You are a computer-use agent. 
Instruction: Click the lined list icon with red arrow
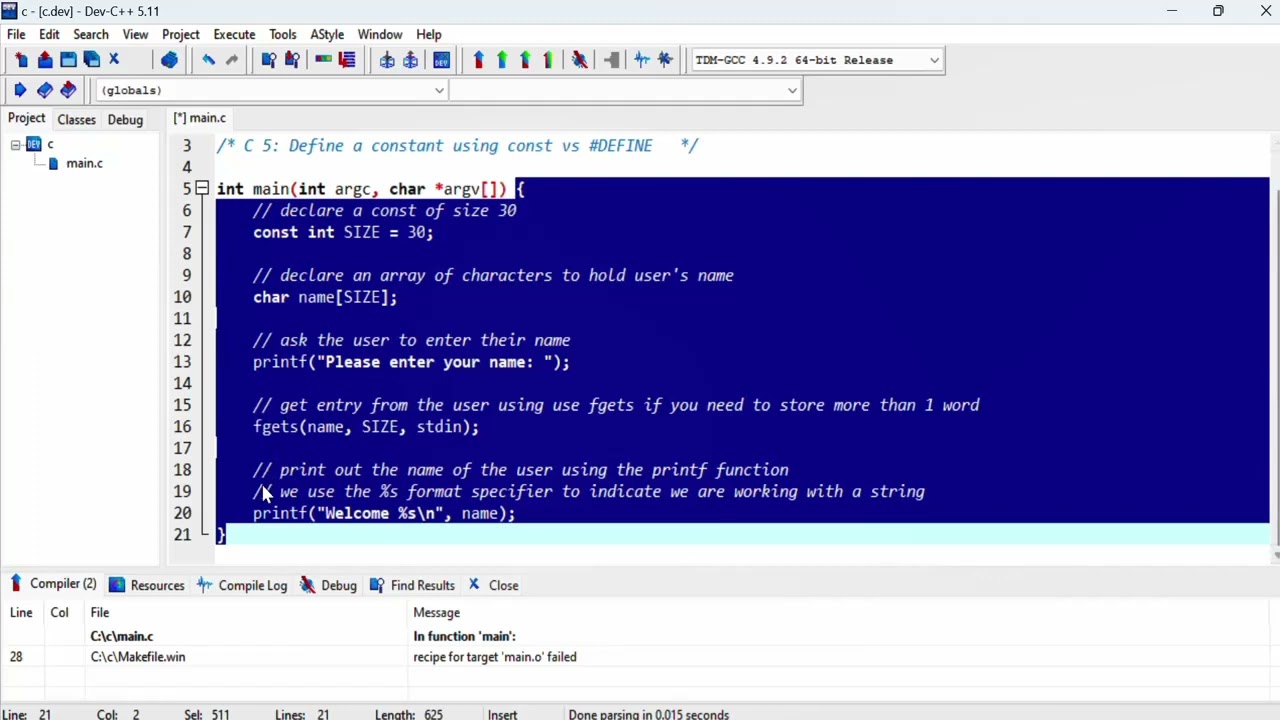[x=346, y=60]
